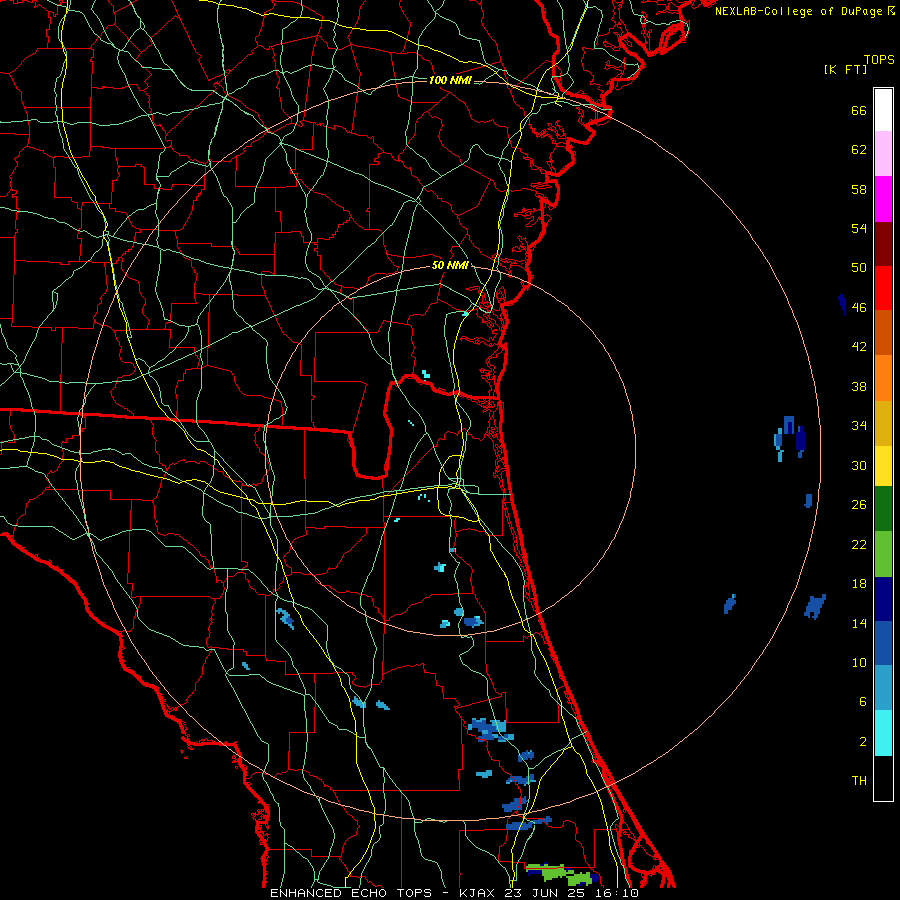Click the legend value '30'

click(859, 465)
